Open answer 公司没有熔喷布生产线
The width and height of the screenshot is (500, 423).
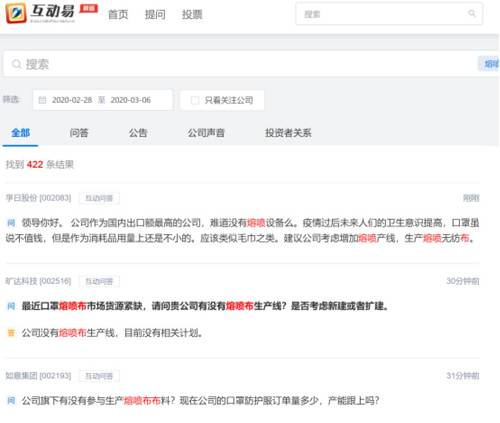point(112,333)
